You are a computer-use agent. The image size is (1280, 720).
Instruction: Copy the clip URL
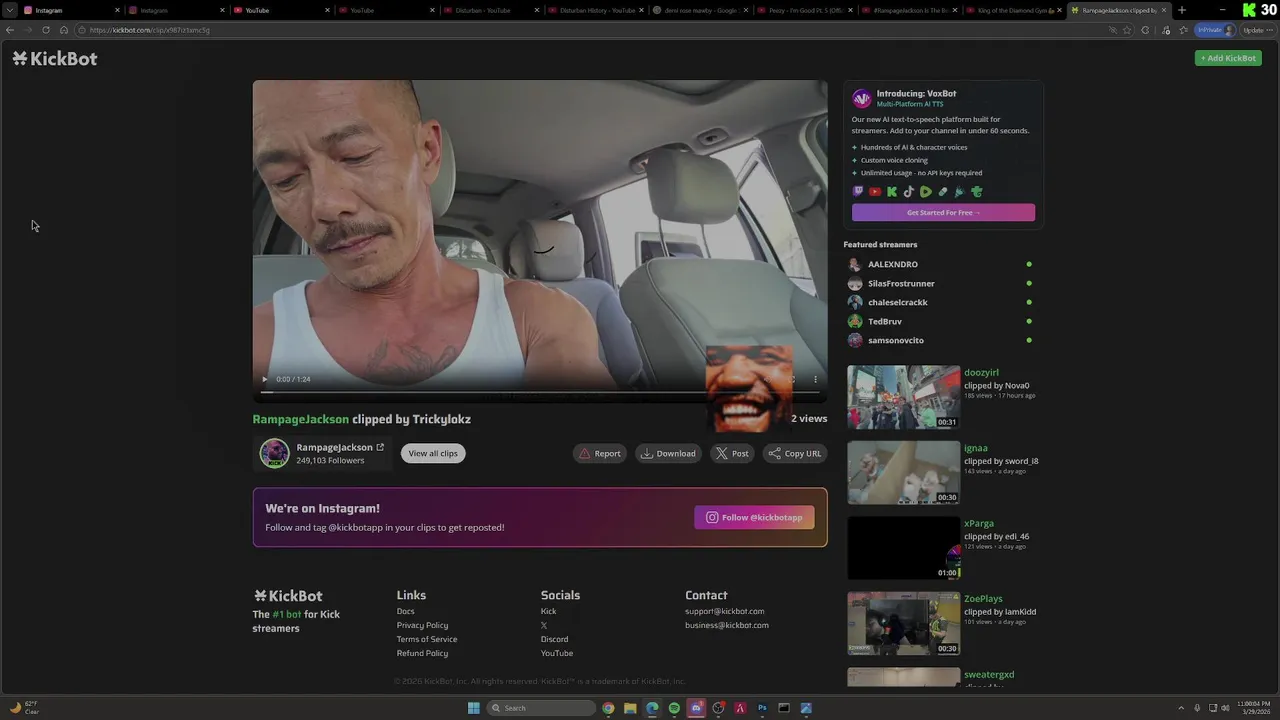pos(795,453)
